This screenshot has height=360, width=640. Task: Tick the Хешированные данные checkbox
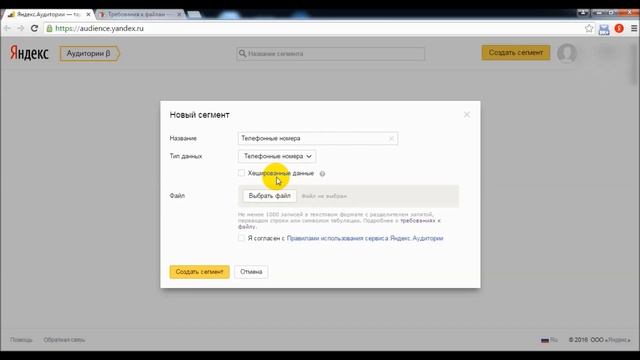241,173
